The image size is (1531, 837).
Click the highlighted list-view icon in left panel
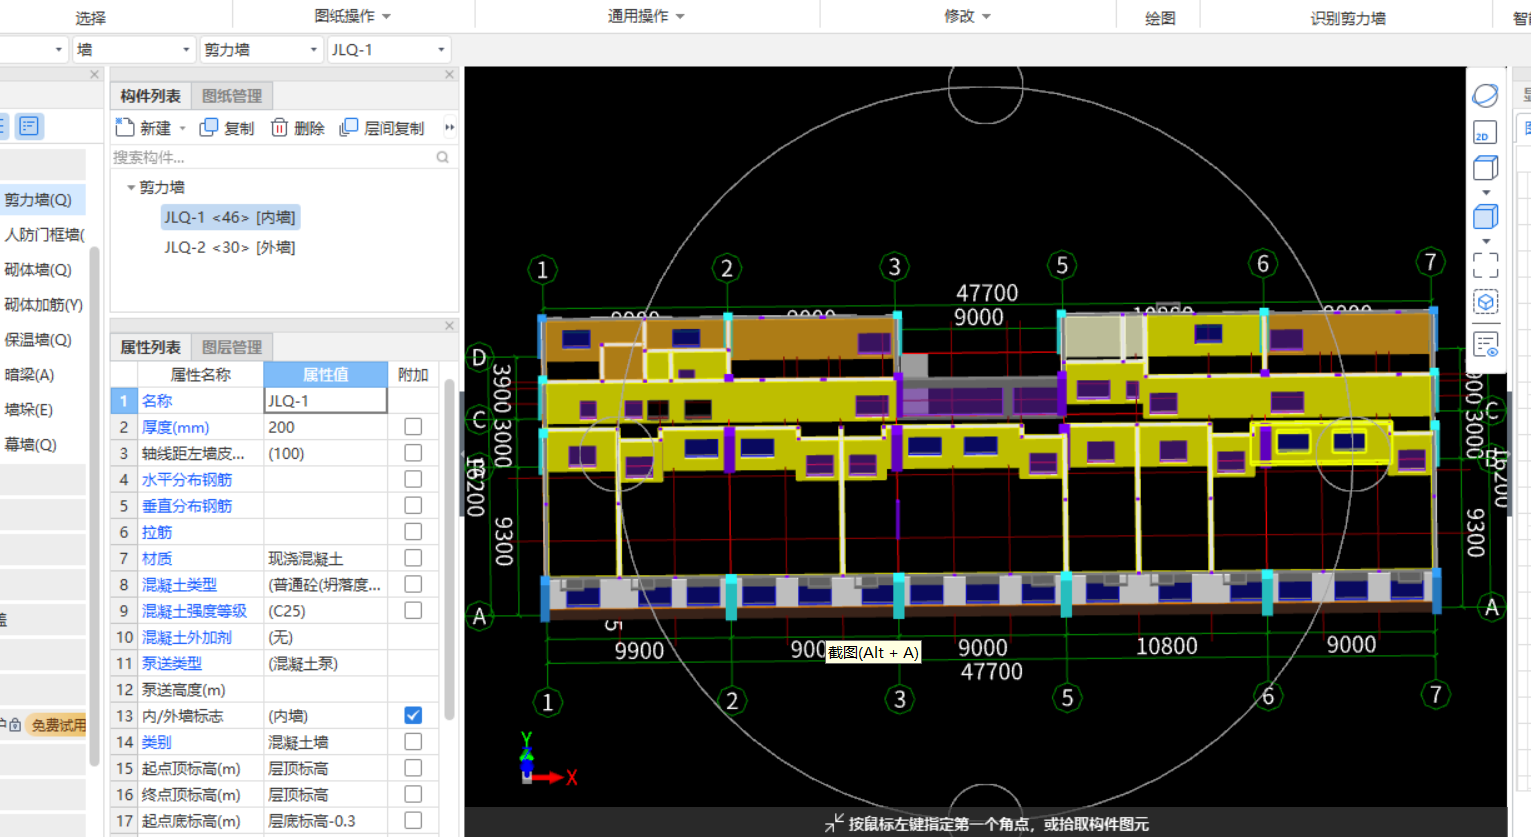(29, 126)
